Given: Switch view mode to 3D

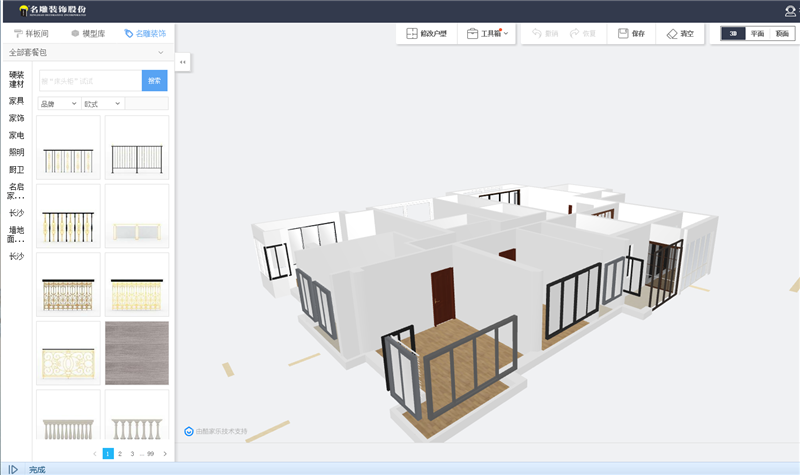Looking at the screenshot, I should tap(733, 34).
